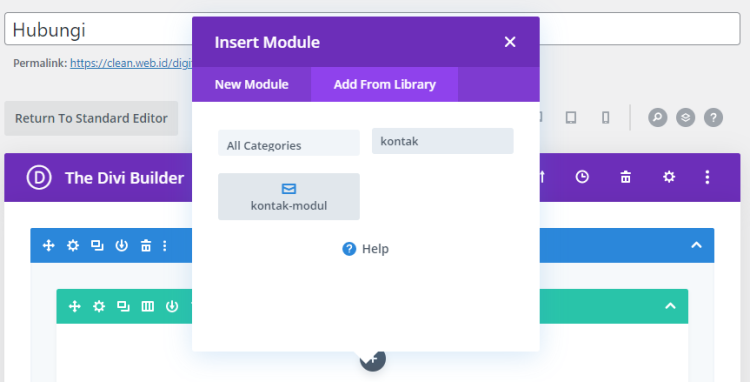Click the kontak search input field

coord(442,141)
